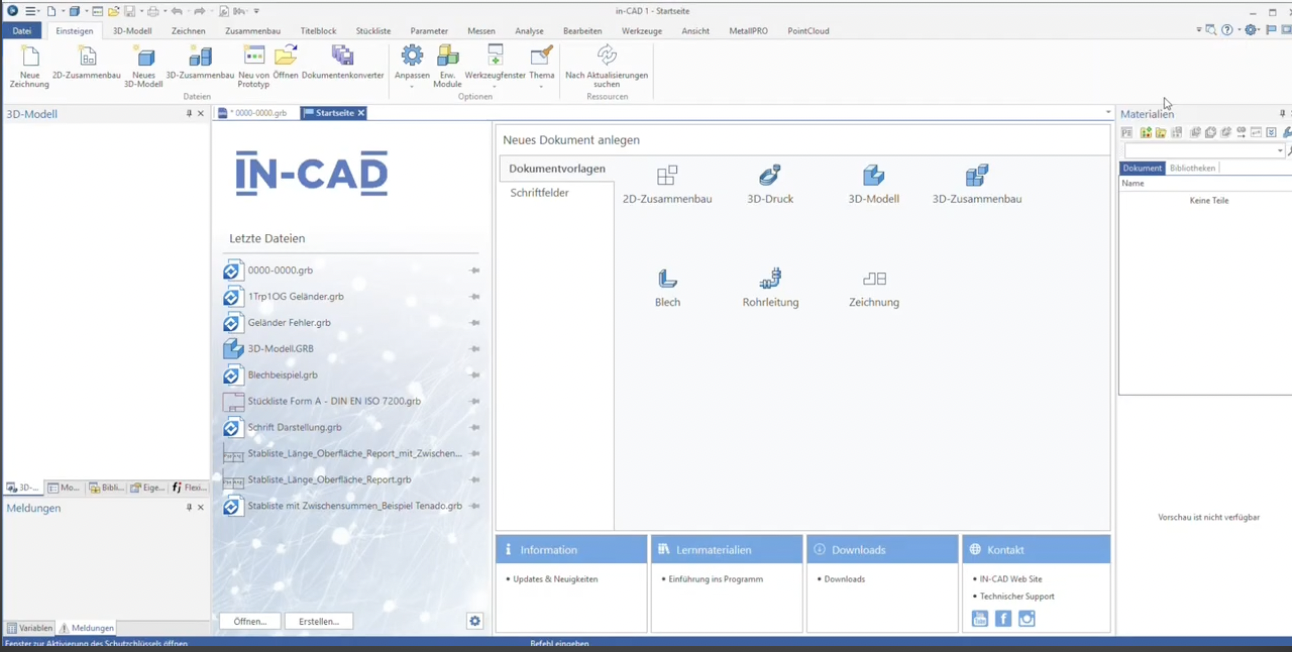Click the Befehl eingeben command field
1292x652 pixels.
tap(560, 645)
